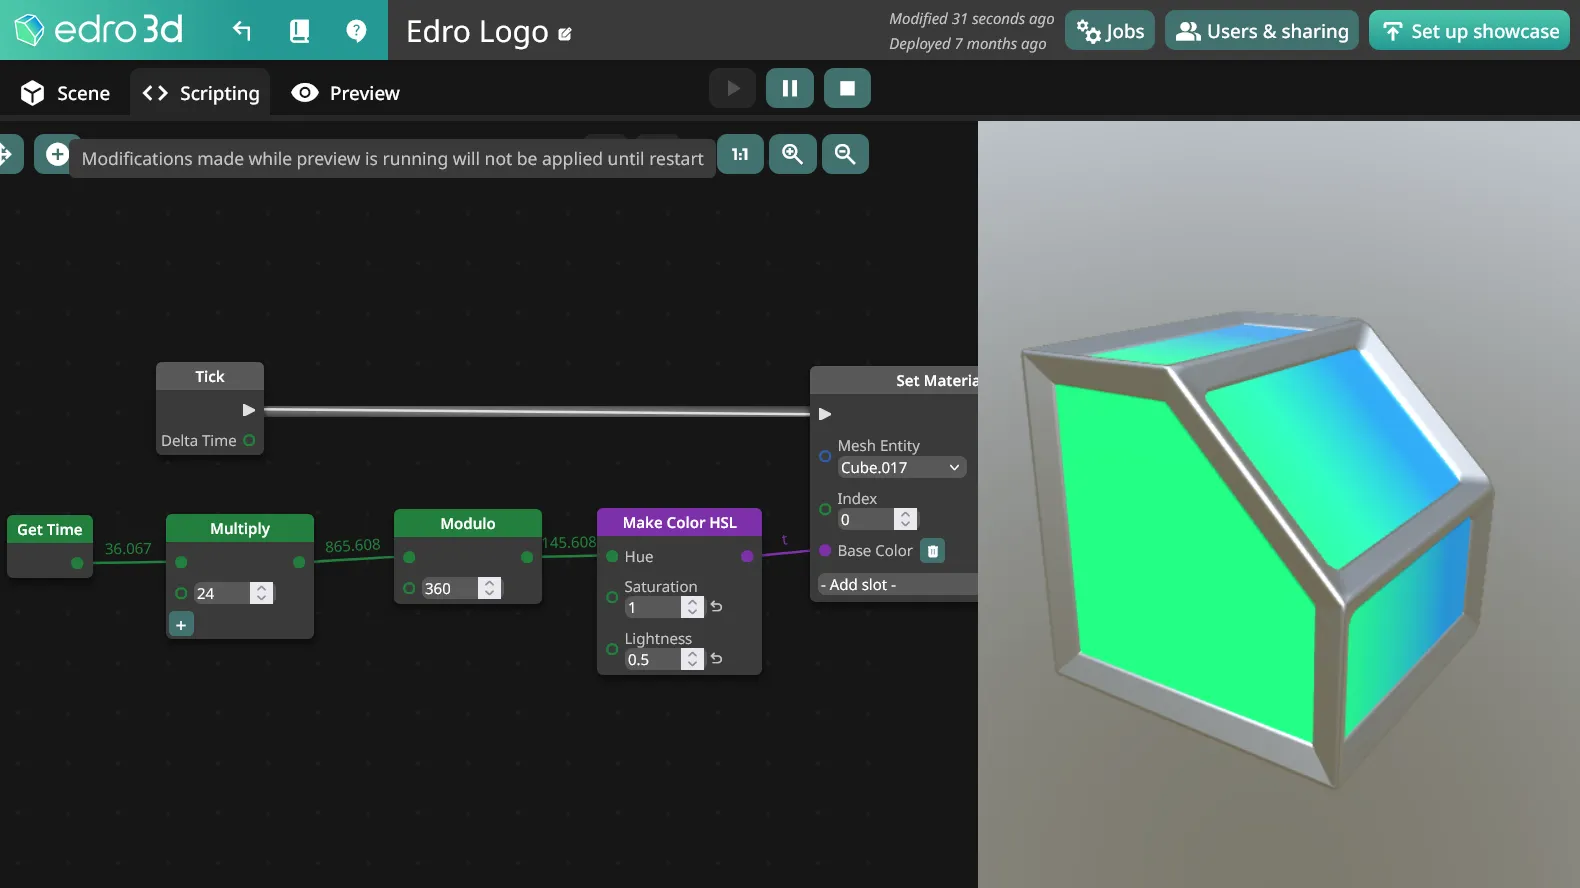Click the back arrow icon in header

(242, 31)
